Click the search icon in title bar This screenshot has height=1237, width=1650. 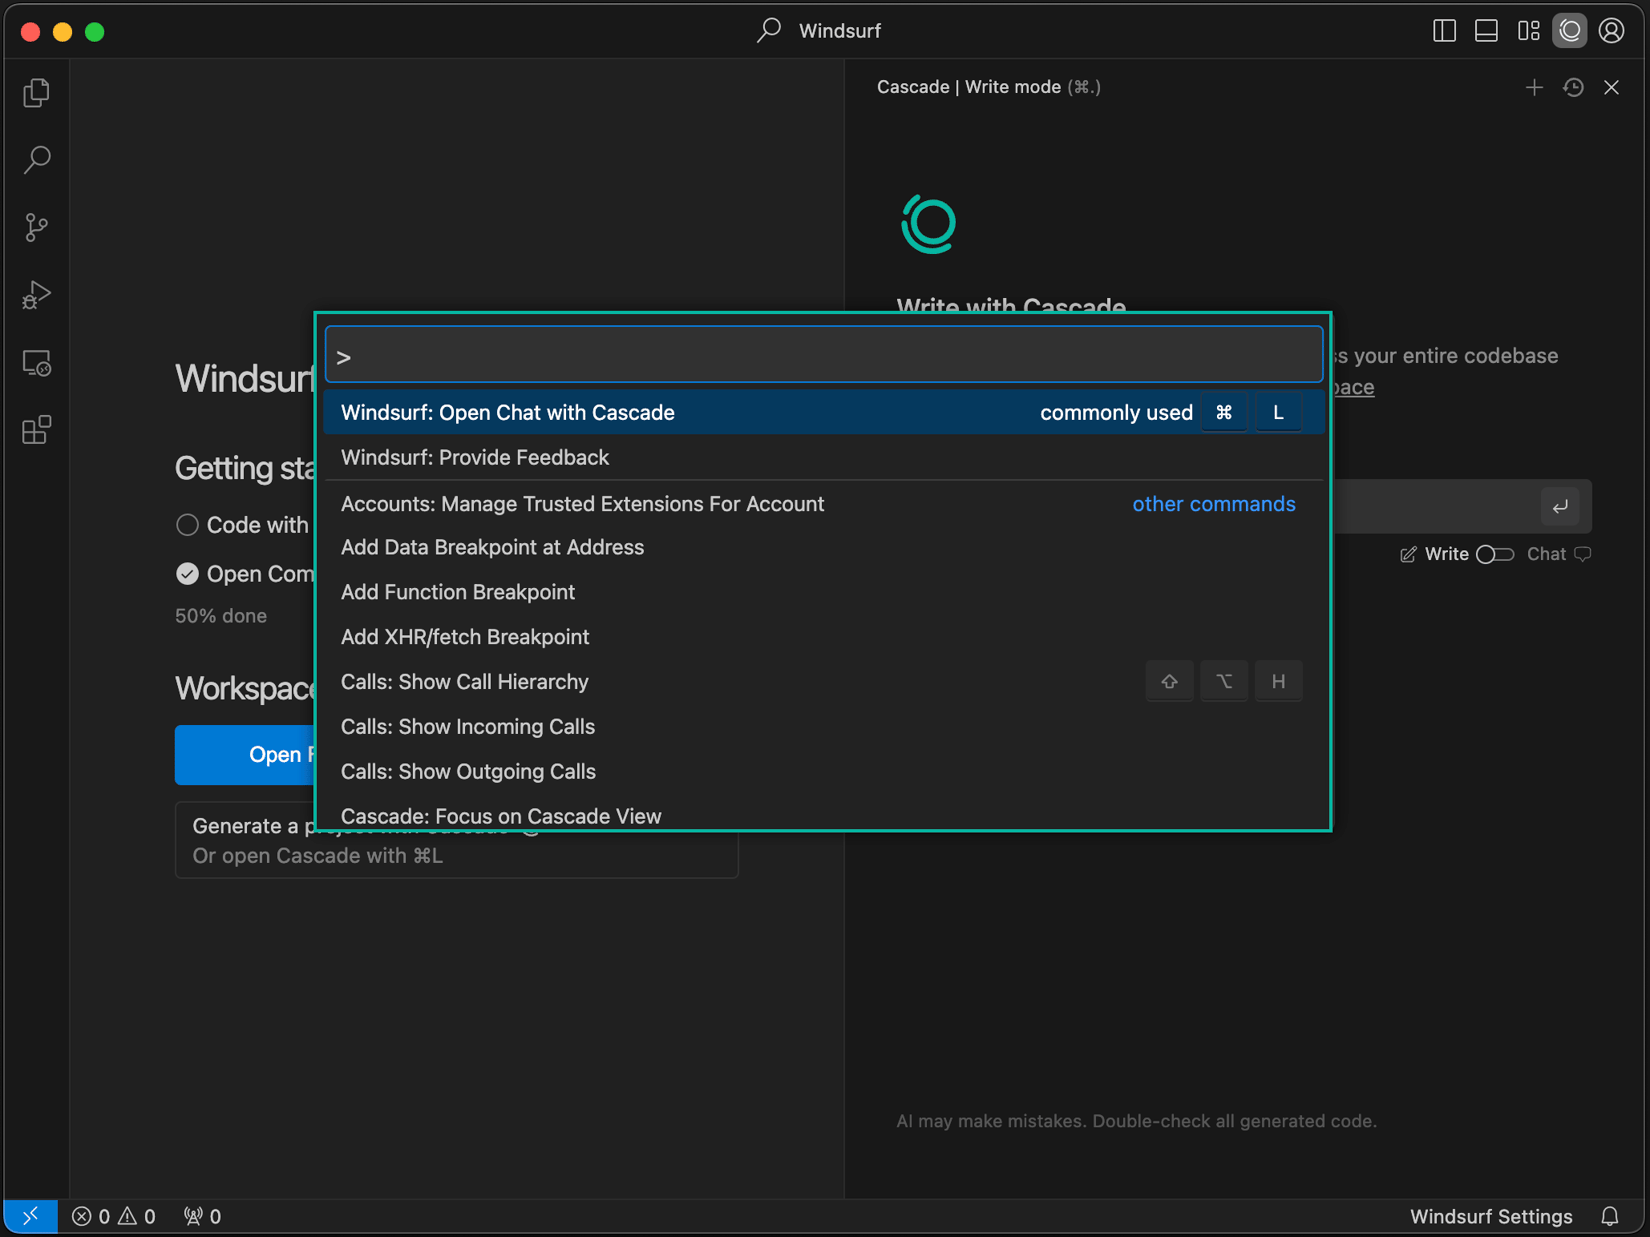(x=768, y=31)
